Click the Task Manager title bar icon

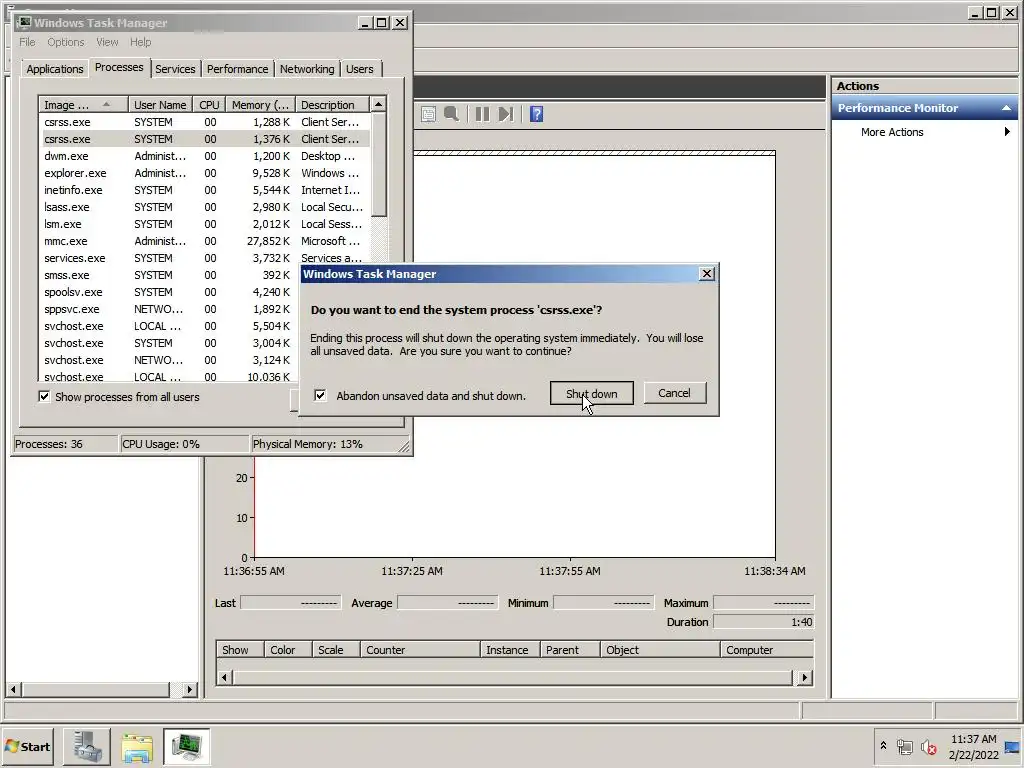(25, 22)
